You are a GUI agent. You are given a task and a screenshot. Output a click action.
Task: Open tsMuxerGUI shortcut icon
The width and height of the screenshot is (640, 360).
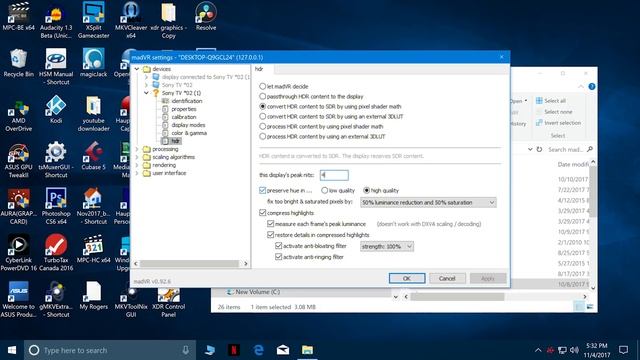coord(56,160)
